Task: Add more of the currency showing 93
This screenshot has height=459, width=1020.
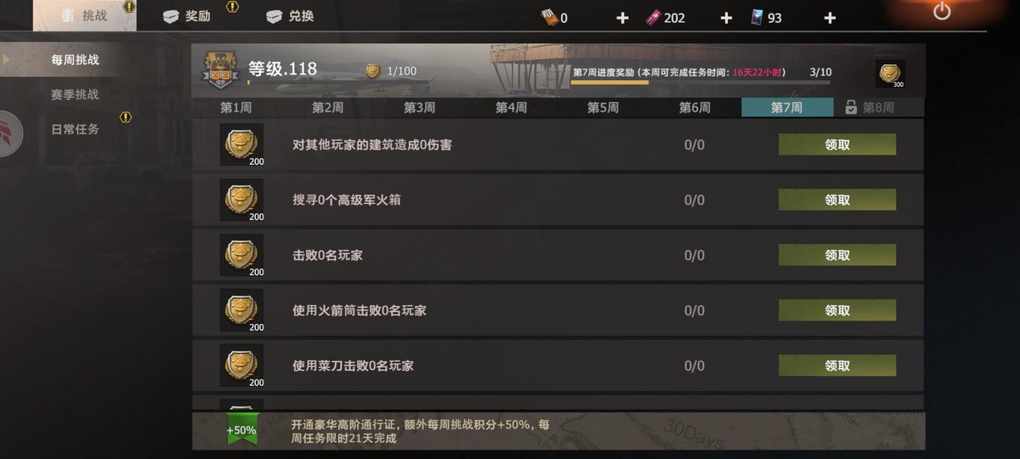Action: pyautogui.click(x=829, y=18)
